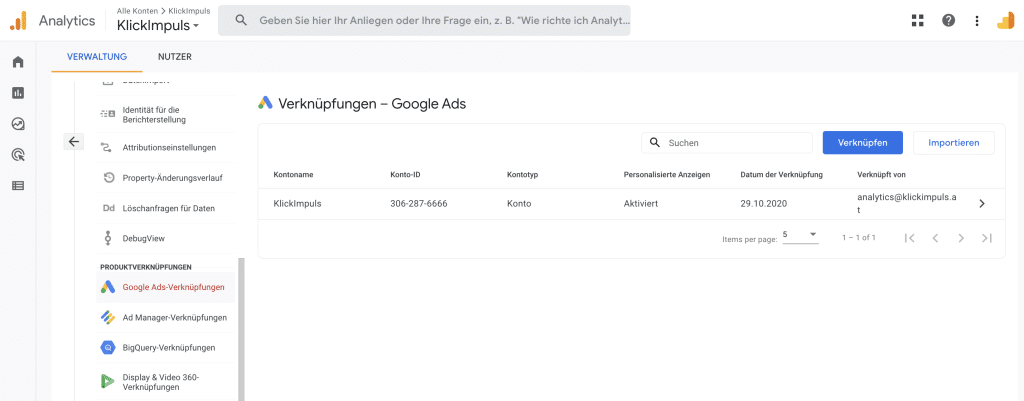Open the three-dot more options menu
Viewport: 1024px width, 401px height.
pos(977,20)
